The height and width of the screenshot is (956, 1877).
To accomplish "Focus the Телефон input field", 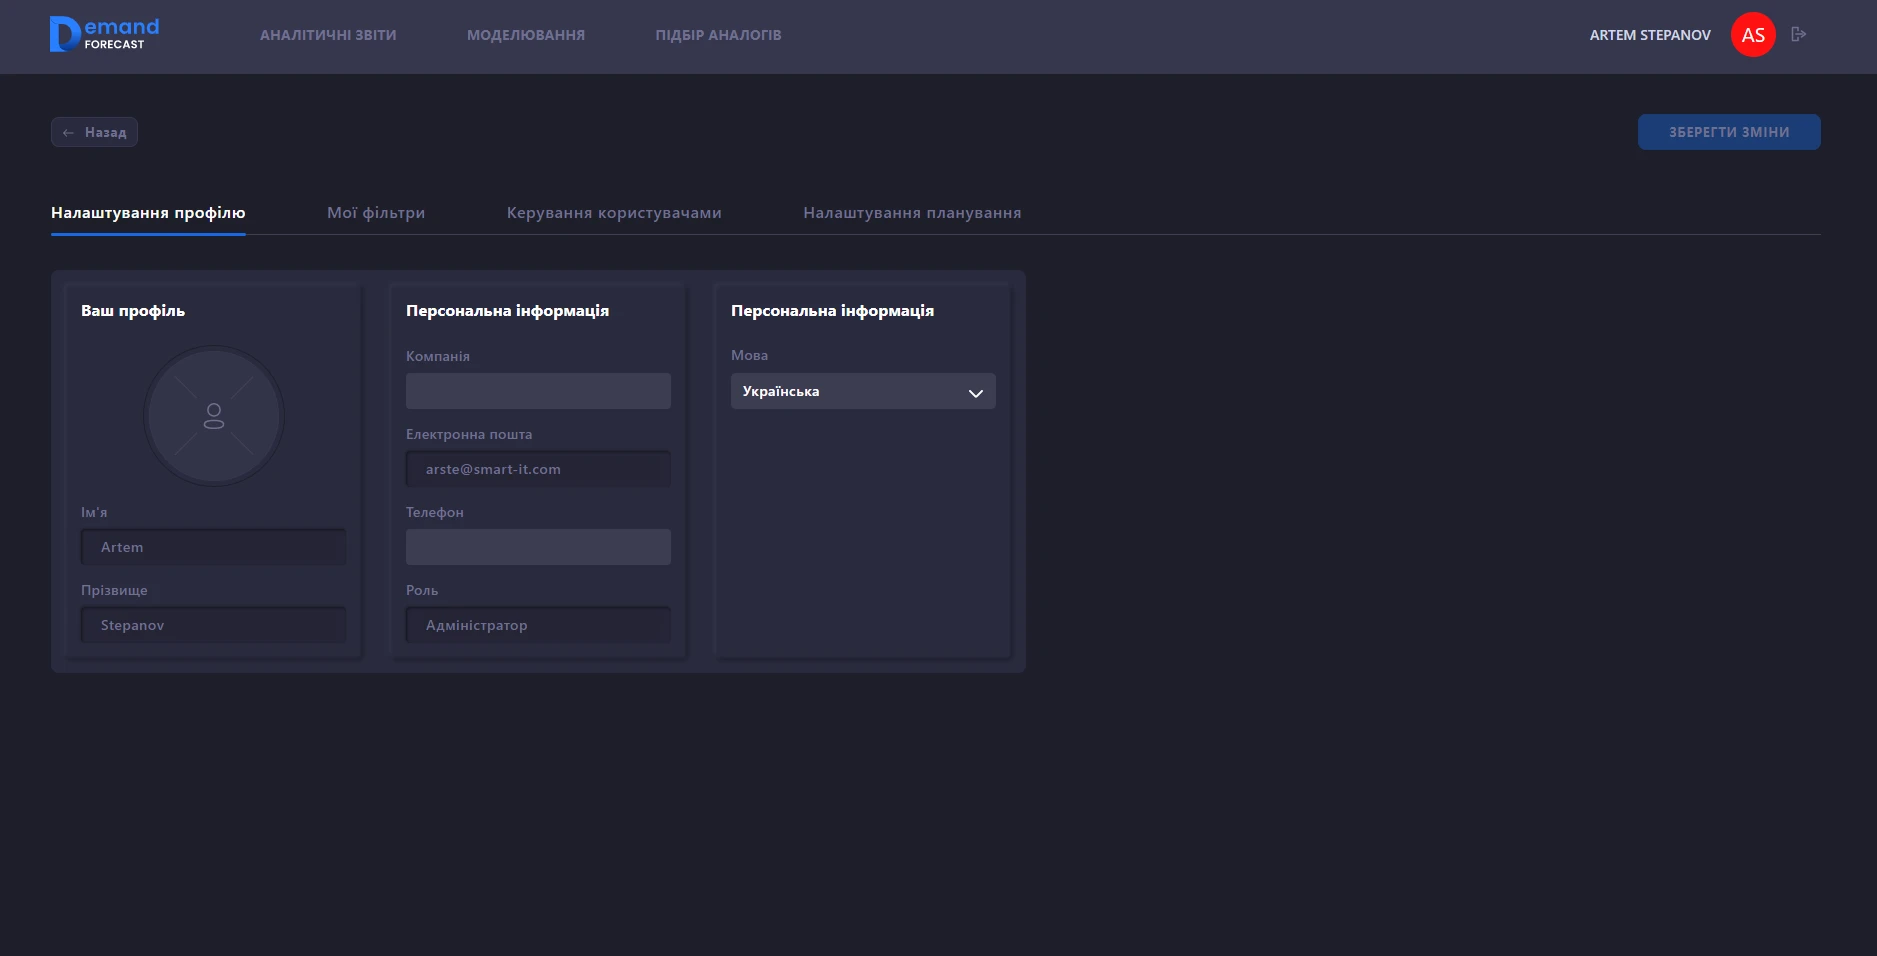I will click(x=538, y=547).
